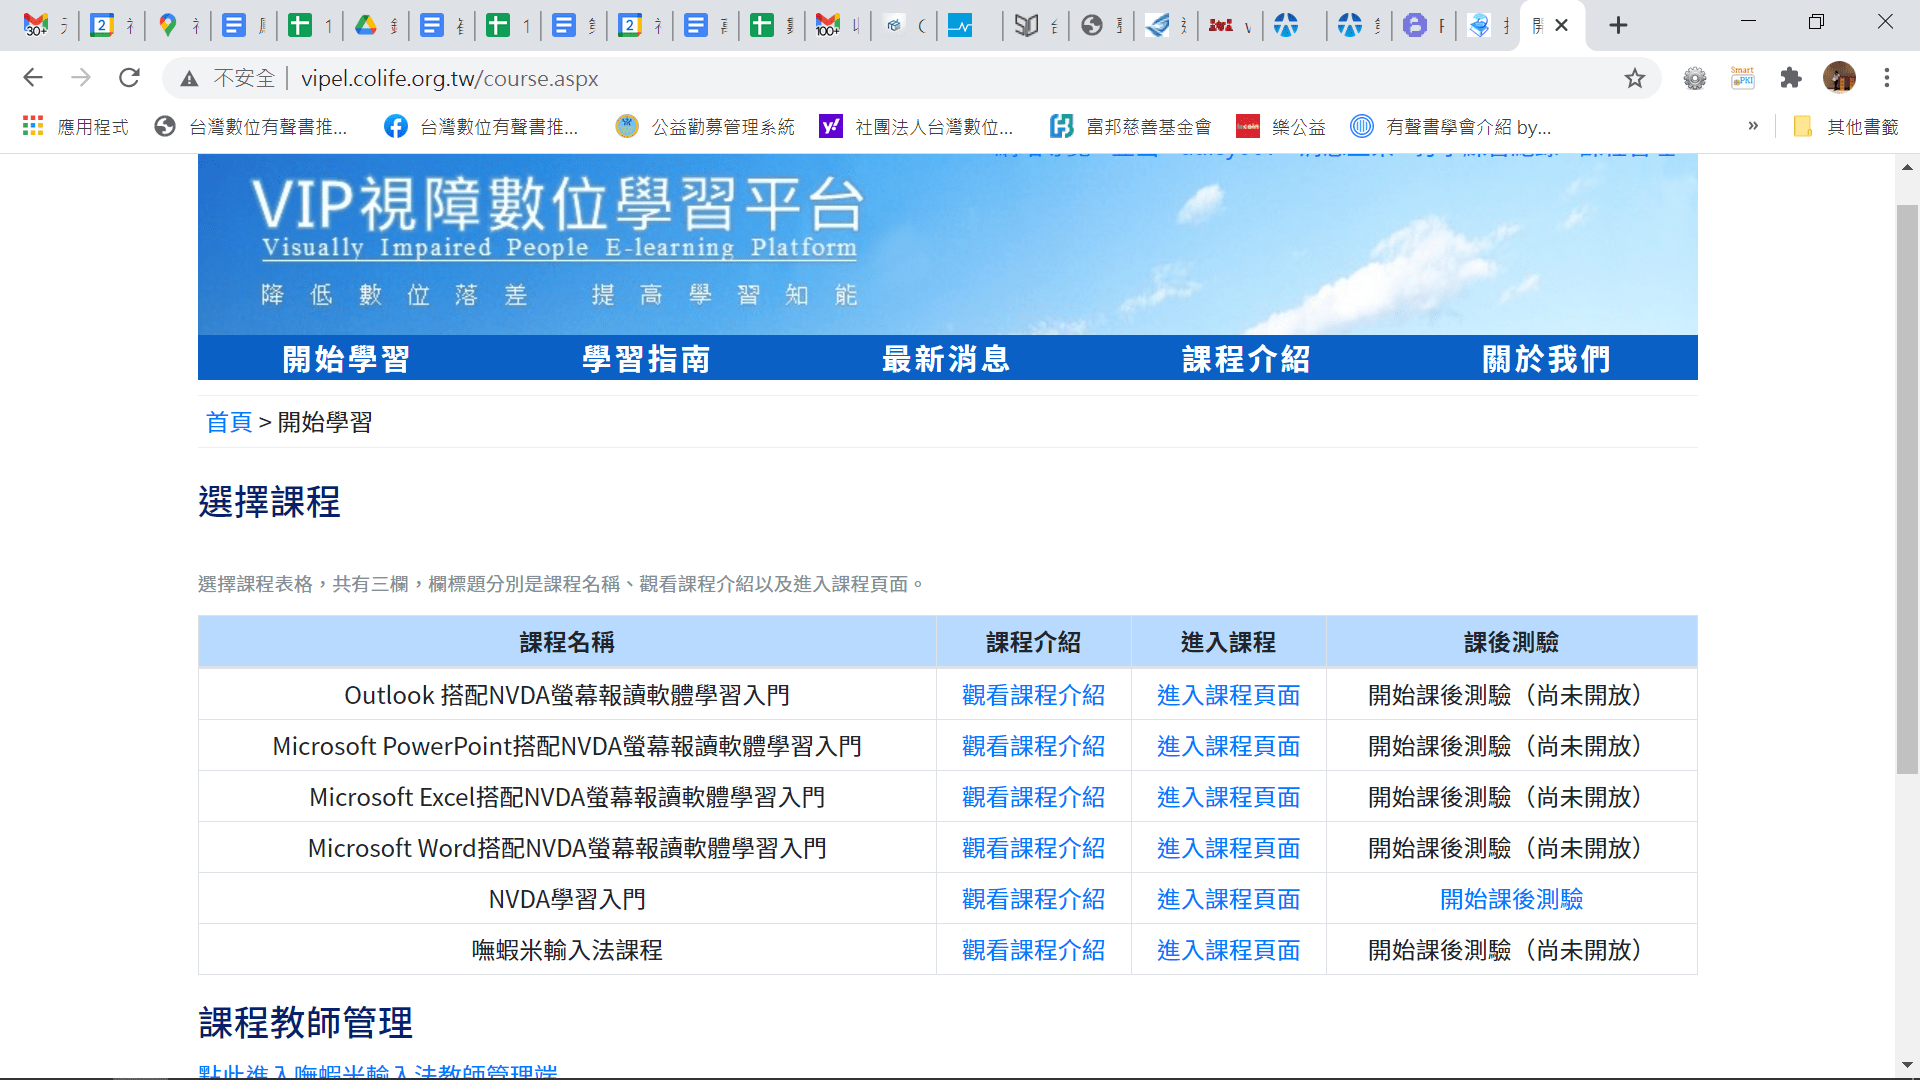Reload the current page
The image size is (1920, 1080).
click(x=129, y=78)
